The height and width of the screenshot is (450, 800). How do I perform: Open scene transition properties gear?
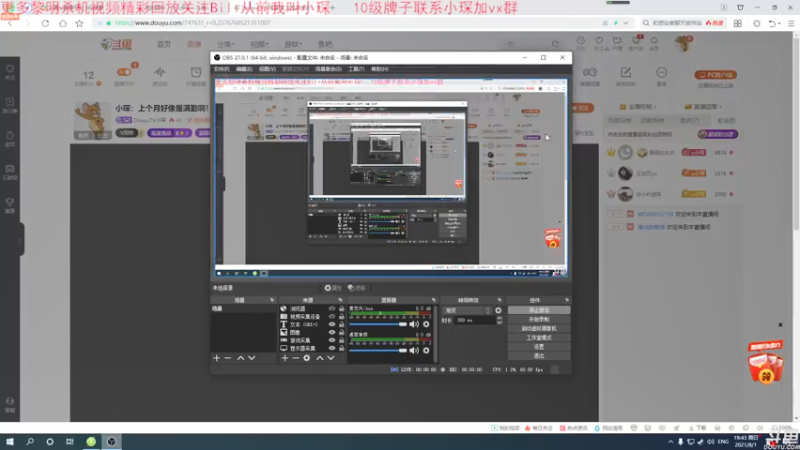click(498, 310)
